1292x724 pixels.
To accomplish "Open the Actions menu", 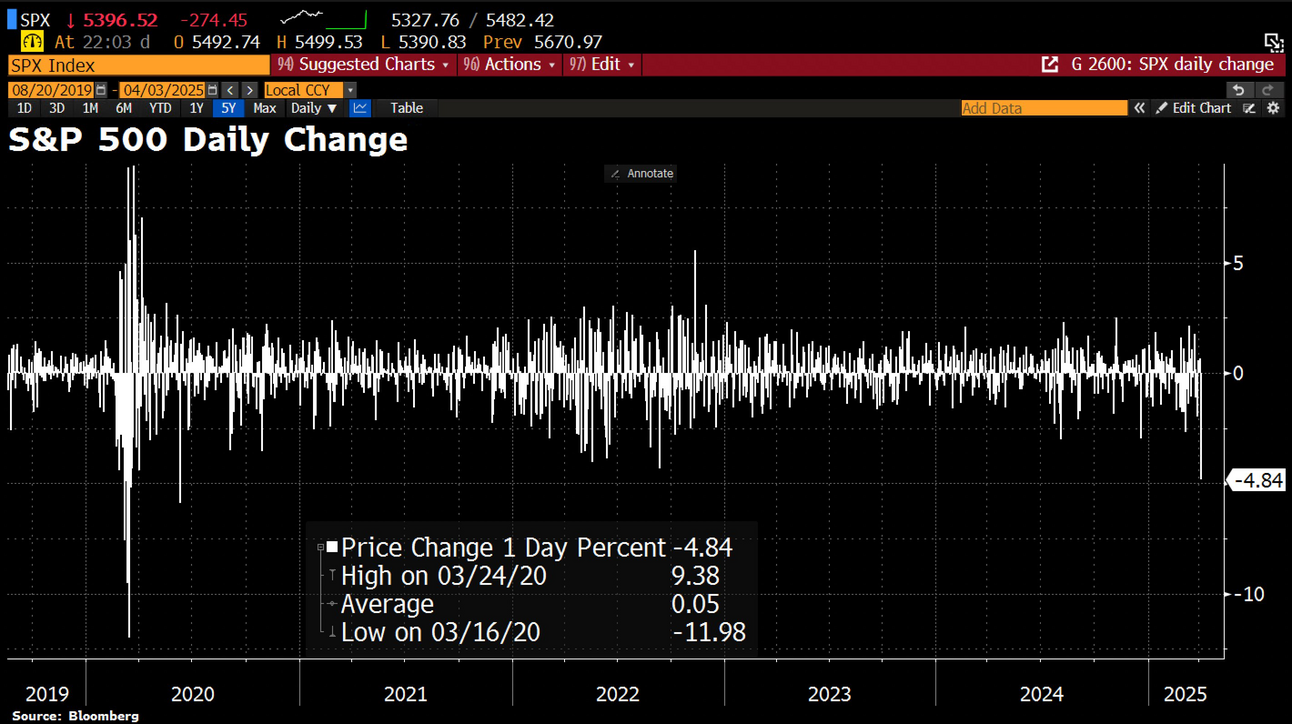I will [512, 65].
